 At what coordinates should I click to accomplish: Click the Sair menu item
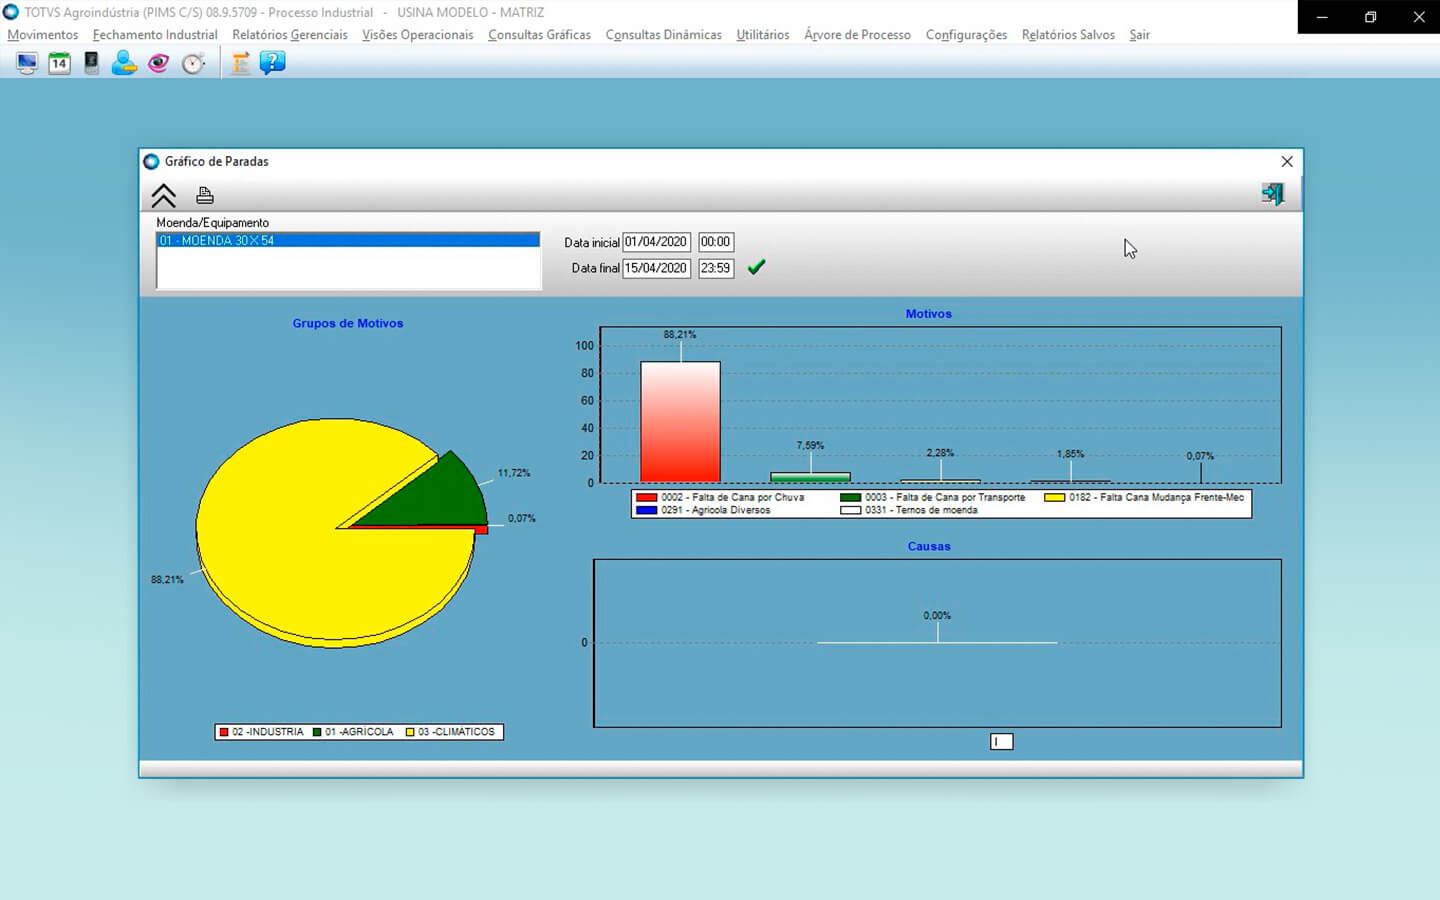pos(1139,35)
